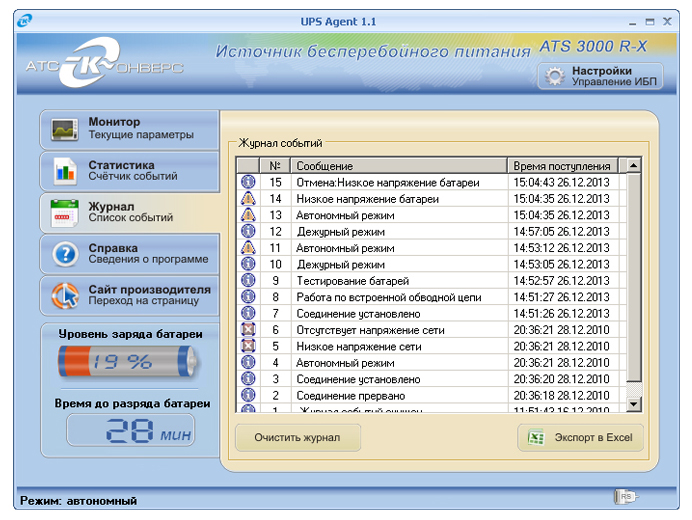Select 'Тестирование батарей' message
The height and width of the screenshot is (520, 692).
pos(353,281)
